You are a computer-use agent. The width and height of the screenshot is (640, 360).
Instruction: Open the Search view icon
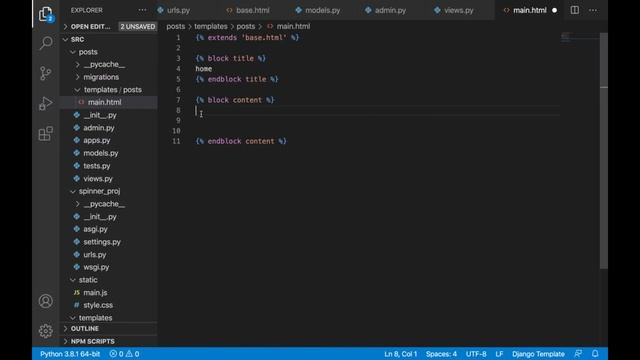(x=46, y=42)
